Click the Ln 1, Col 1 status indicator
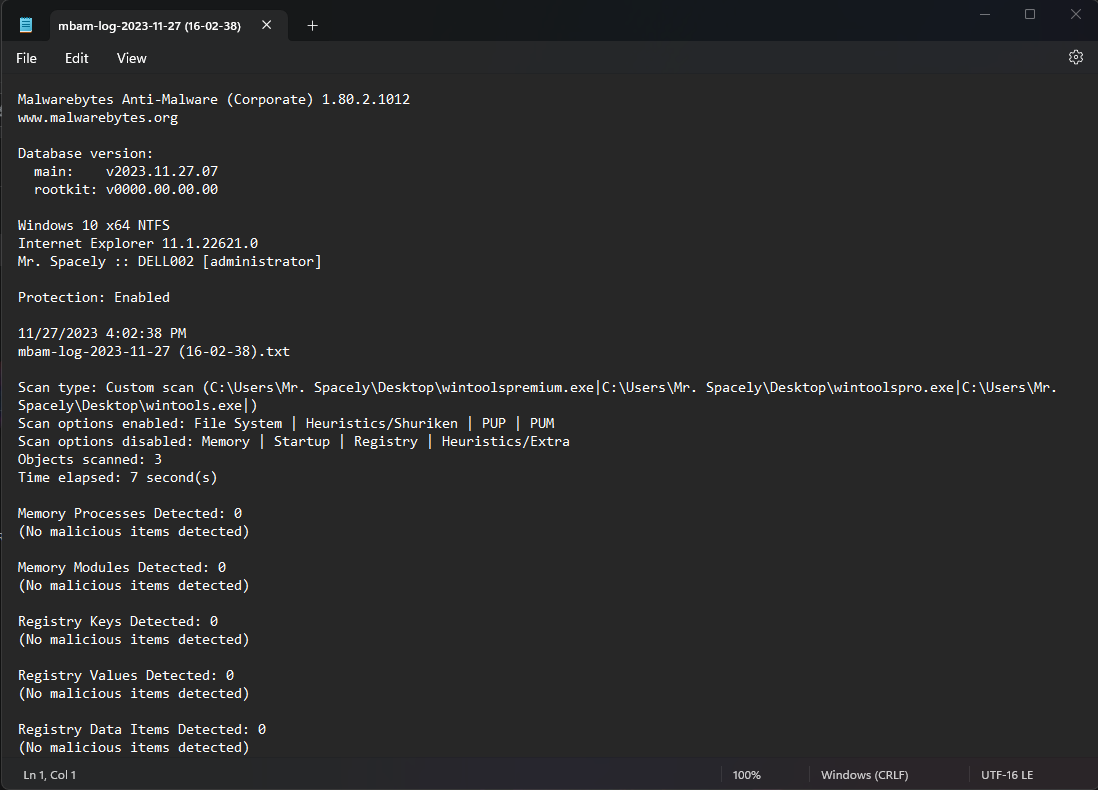The image size is (1098, 790). click(50, 775)
